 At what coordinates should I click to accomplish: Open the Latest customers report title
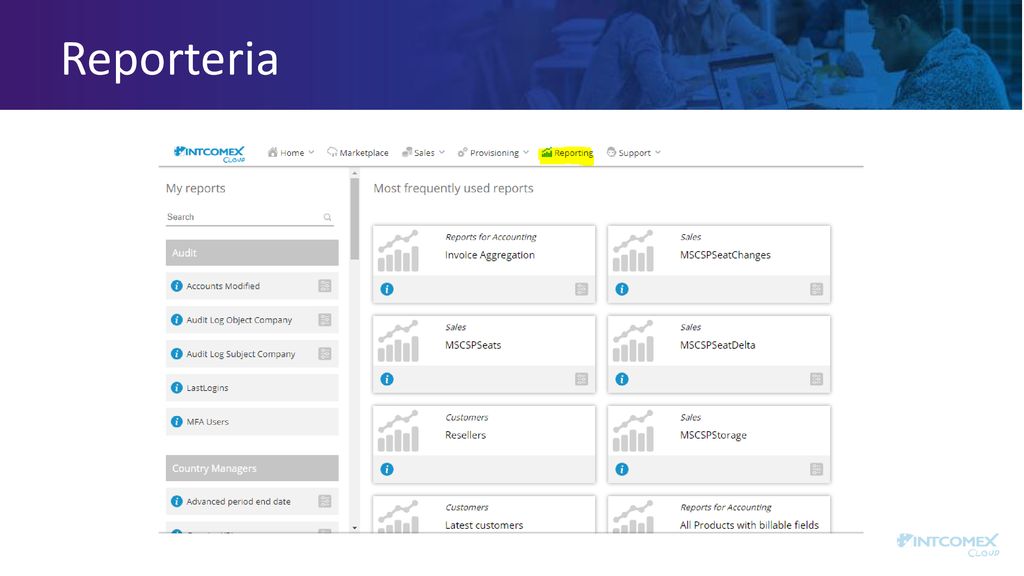(x=484, y=525)
